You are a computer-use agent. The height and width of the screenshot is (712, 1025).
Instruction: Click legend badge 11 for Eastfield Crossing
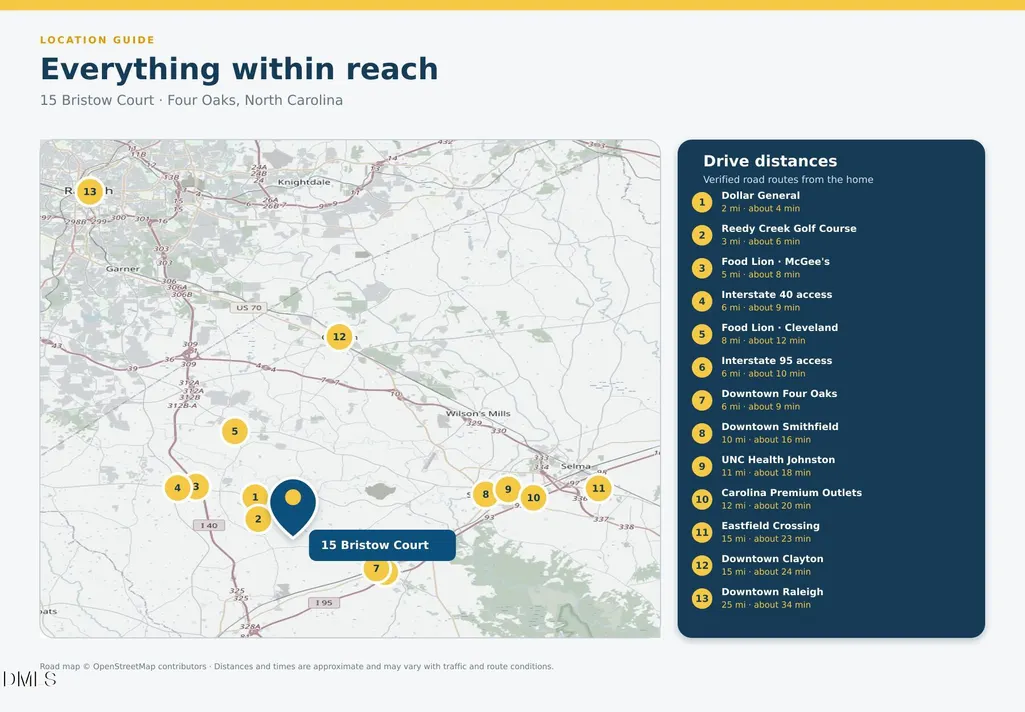point(702,532)
